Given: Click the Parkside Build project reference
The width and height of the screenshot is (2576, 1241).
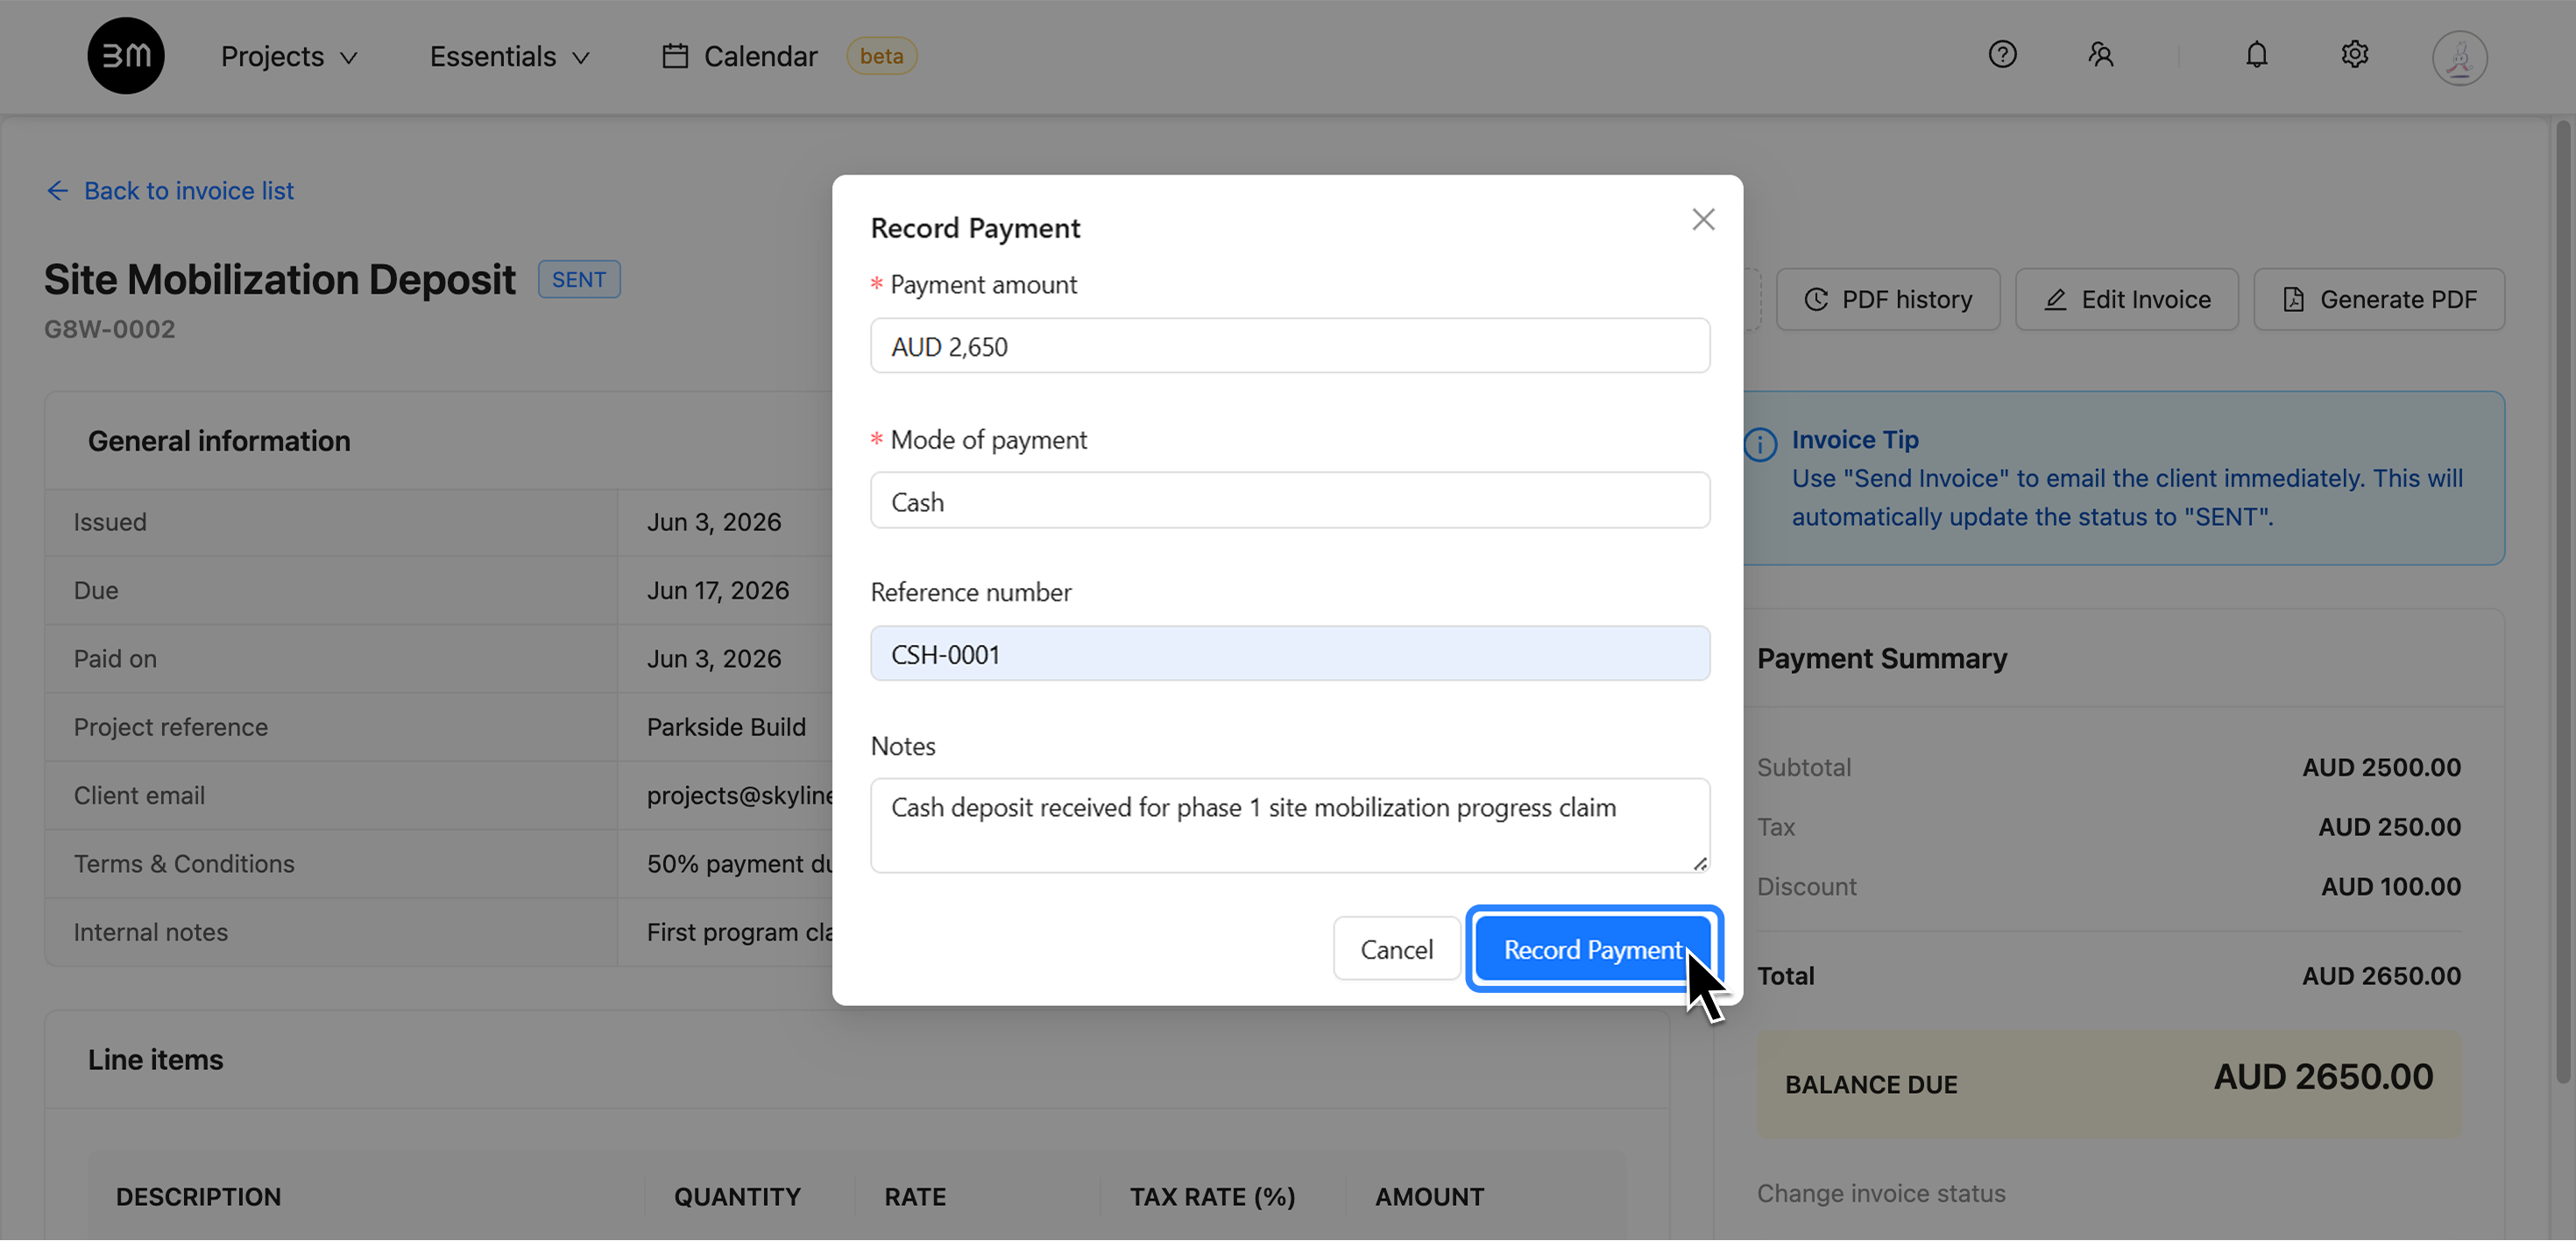Looking at the screenshot, I should (x=726, y=727).
